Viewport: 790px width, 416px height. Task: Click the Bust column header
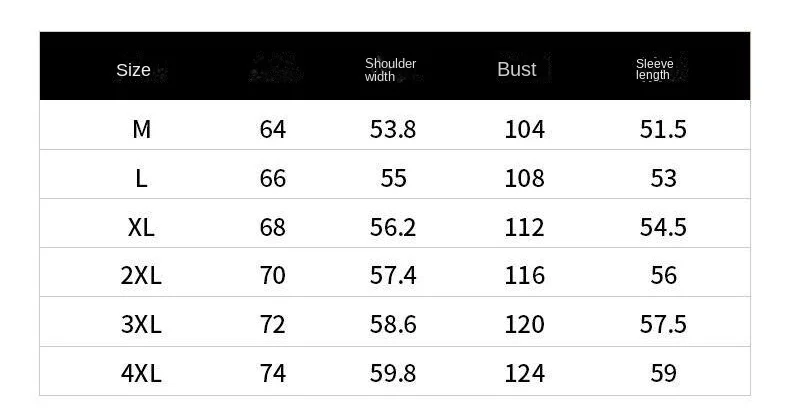(x=517, y=69)
